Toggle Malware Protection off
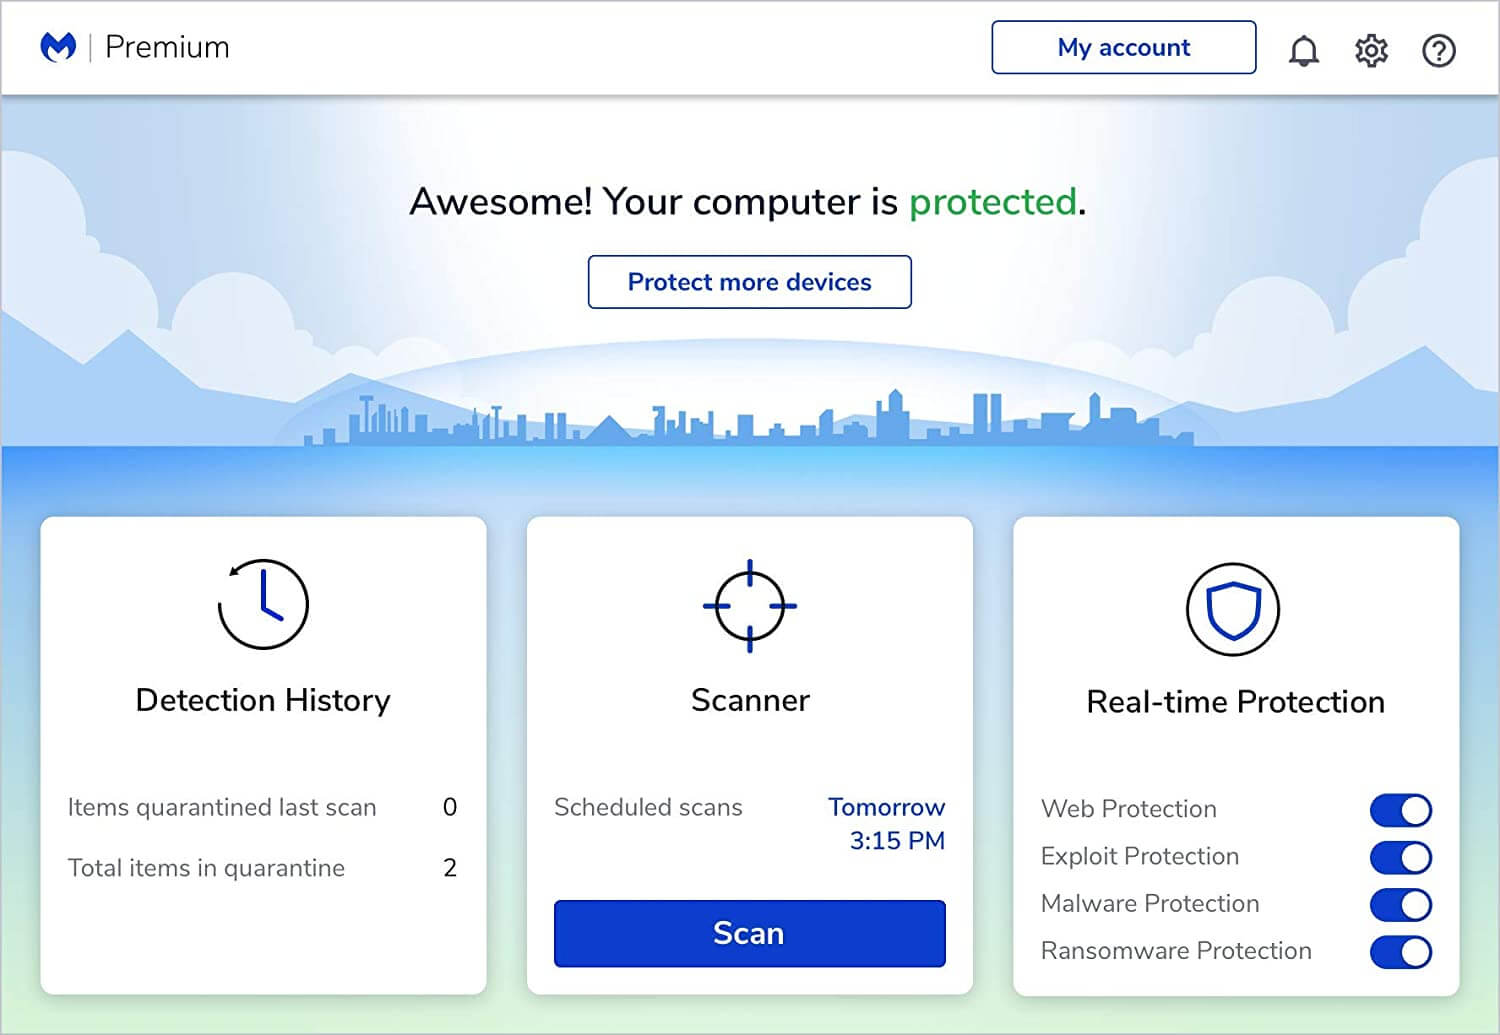Image resolution: width=1500 pixels, height=1035 pixels. click(1400, 904)
